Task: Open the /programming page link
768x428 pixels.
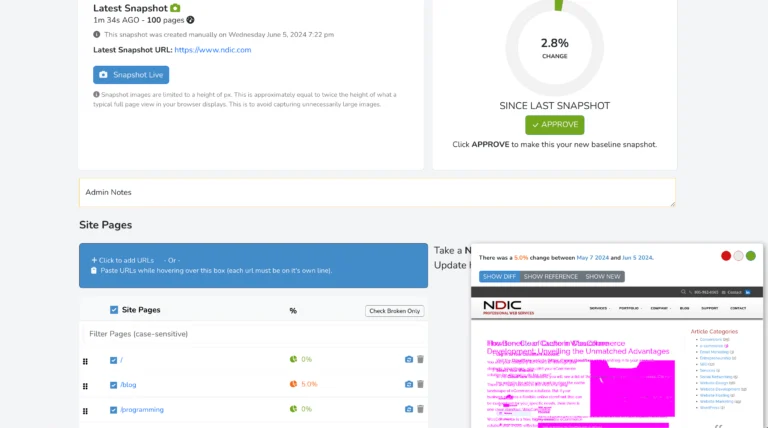Action: pos(142,410)
